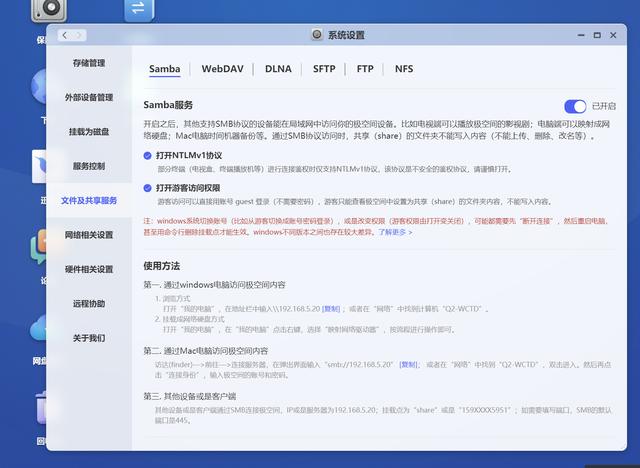Click the system settings gear icon in title
The image size is (640, 468).
coord(317,35)
